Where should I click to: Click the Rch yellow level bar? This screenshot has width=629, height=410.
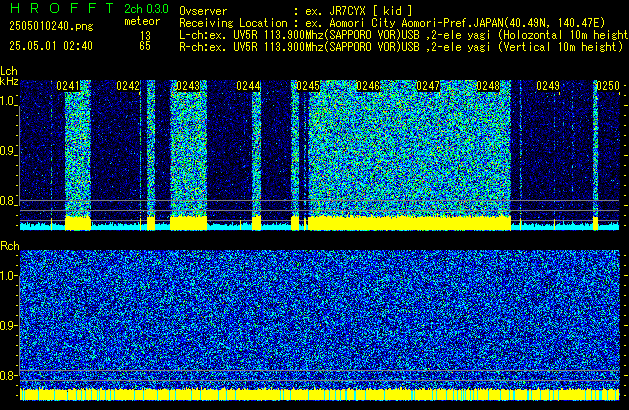(x=319, y=394)
